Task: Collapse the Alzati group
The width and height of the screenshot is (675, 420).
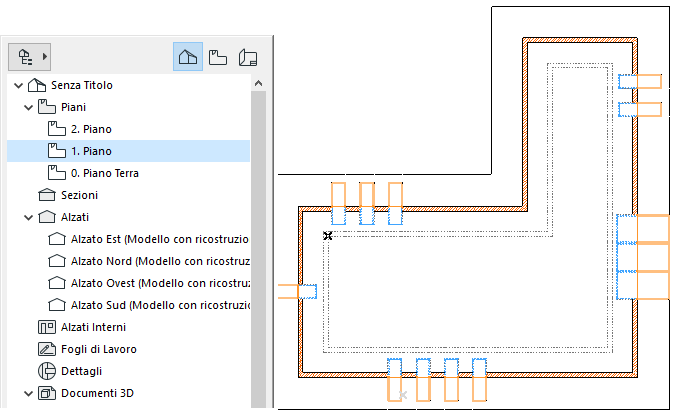Action: coord(29,217)
